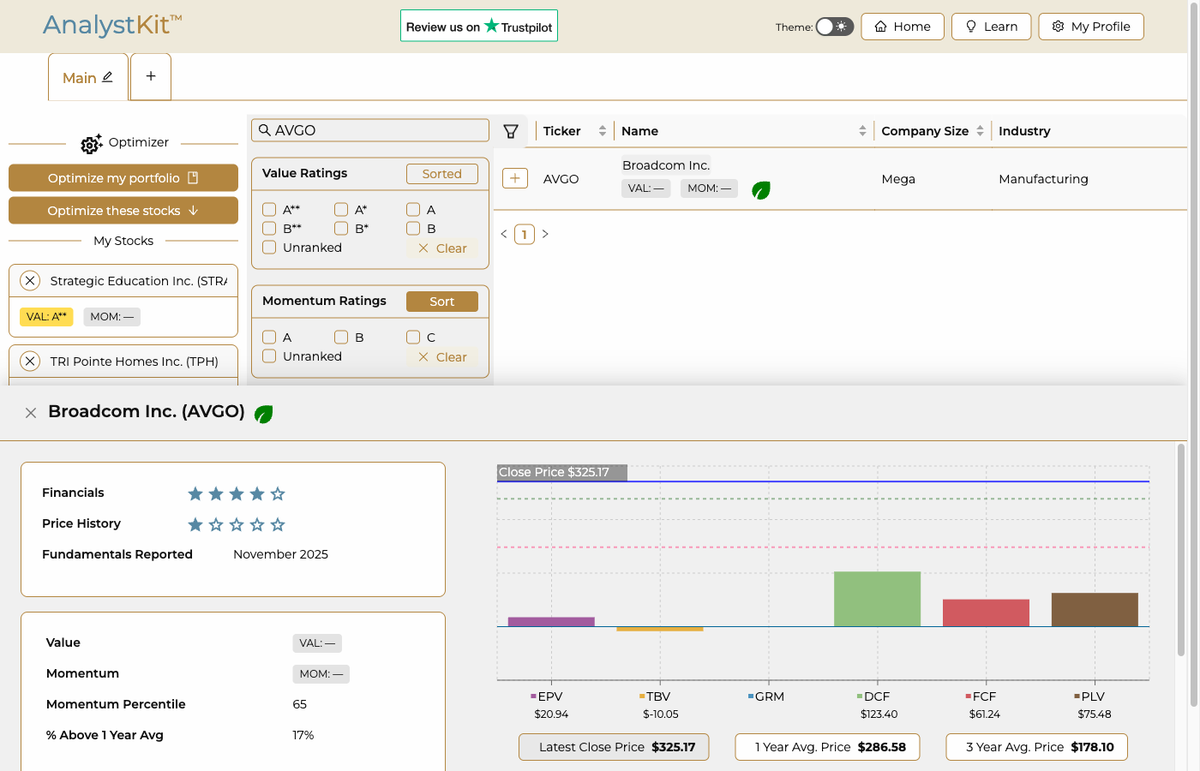Go to next results page arrow
The width and height of the screenshot is (1200, 771).
[545, 234]
